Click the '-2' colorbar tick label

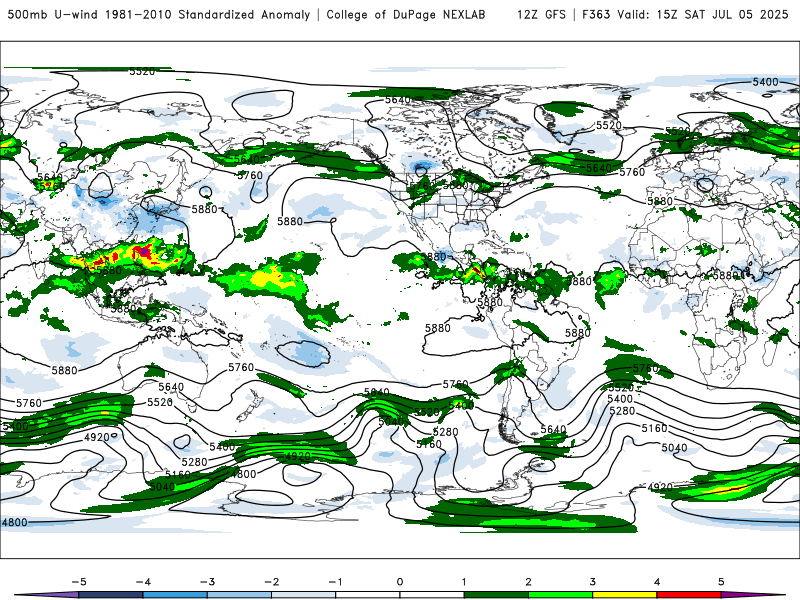coord(271,582)
